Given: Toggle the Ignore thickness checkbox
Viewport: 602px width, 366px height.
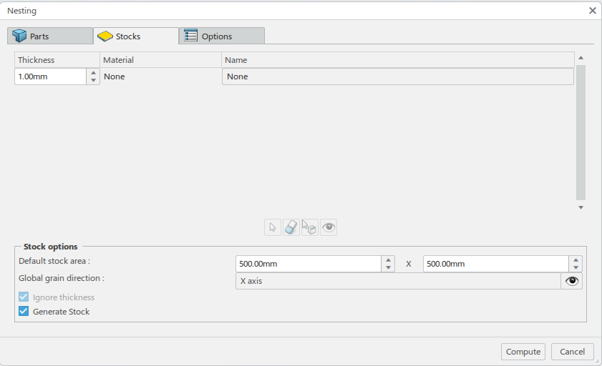Looking at the screenshot, I should click(x=24, y=297).
